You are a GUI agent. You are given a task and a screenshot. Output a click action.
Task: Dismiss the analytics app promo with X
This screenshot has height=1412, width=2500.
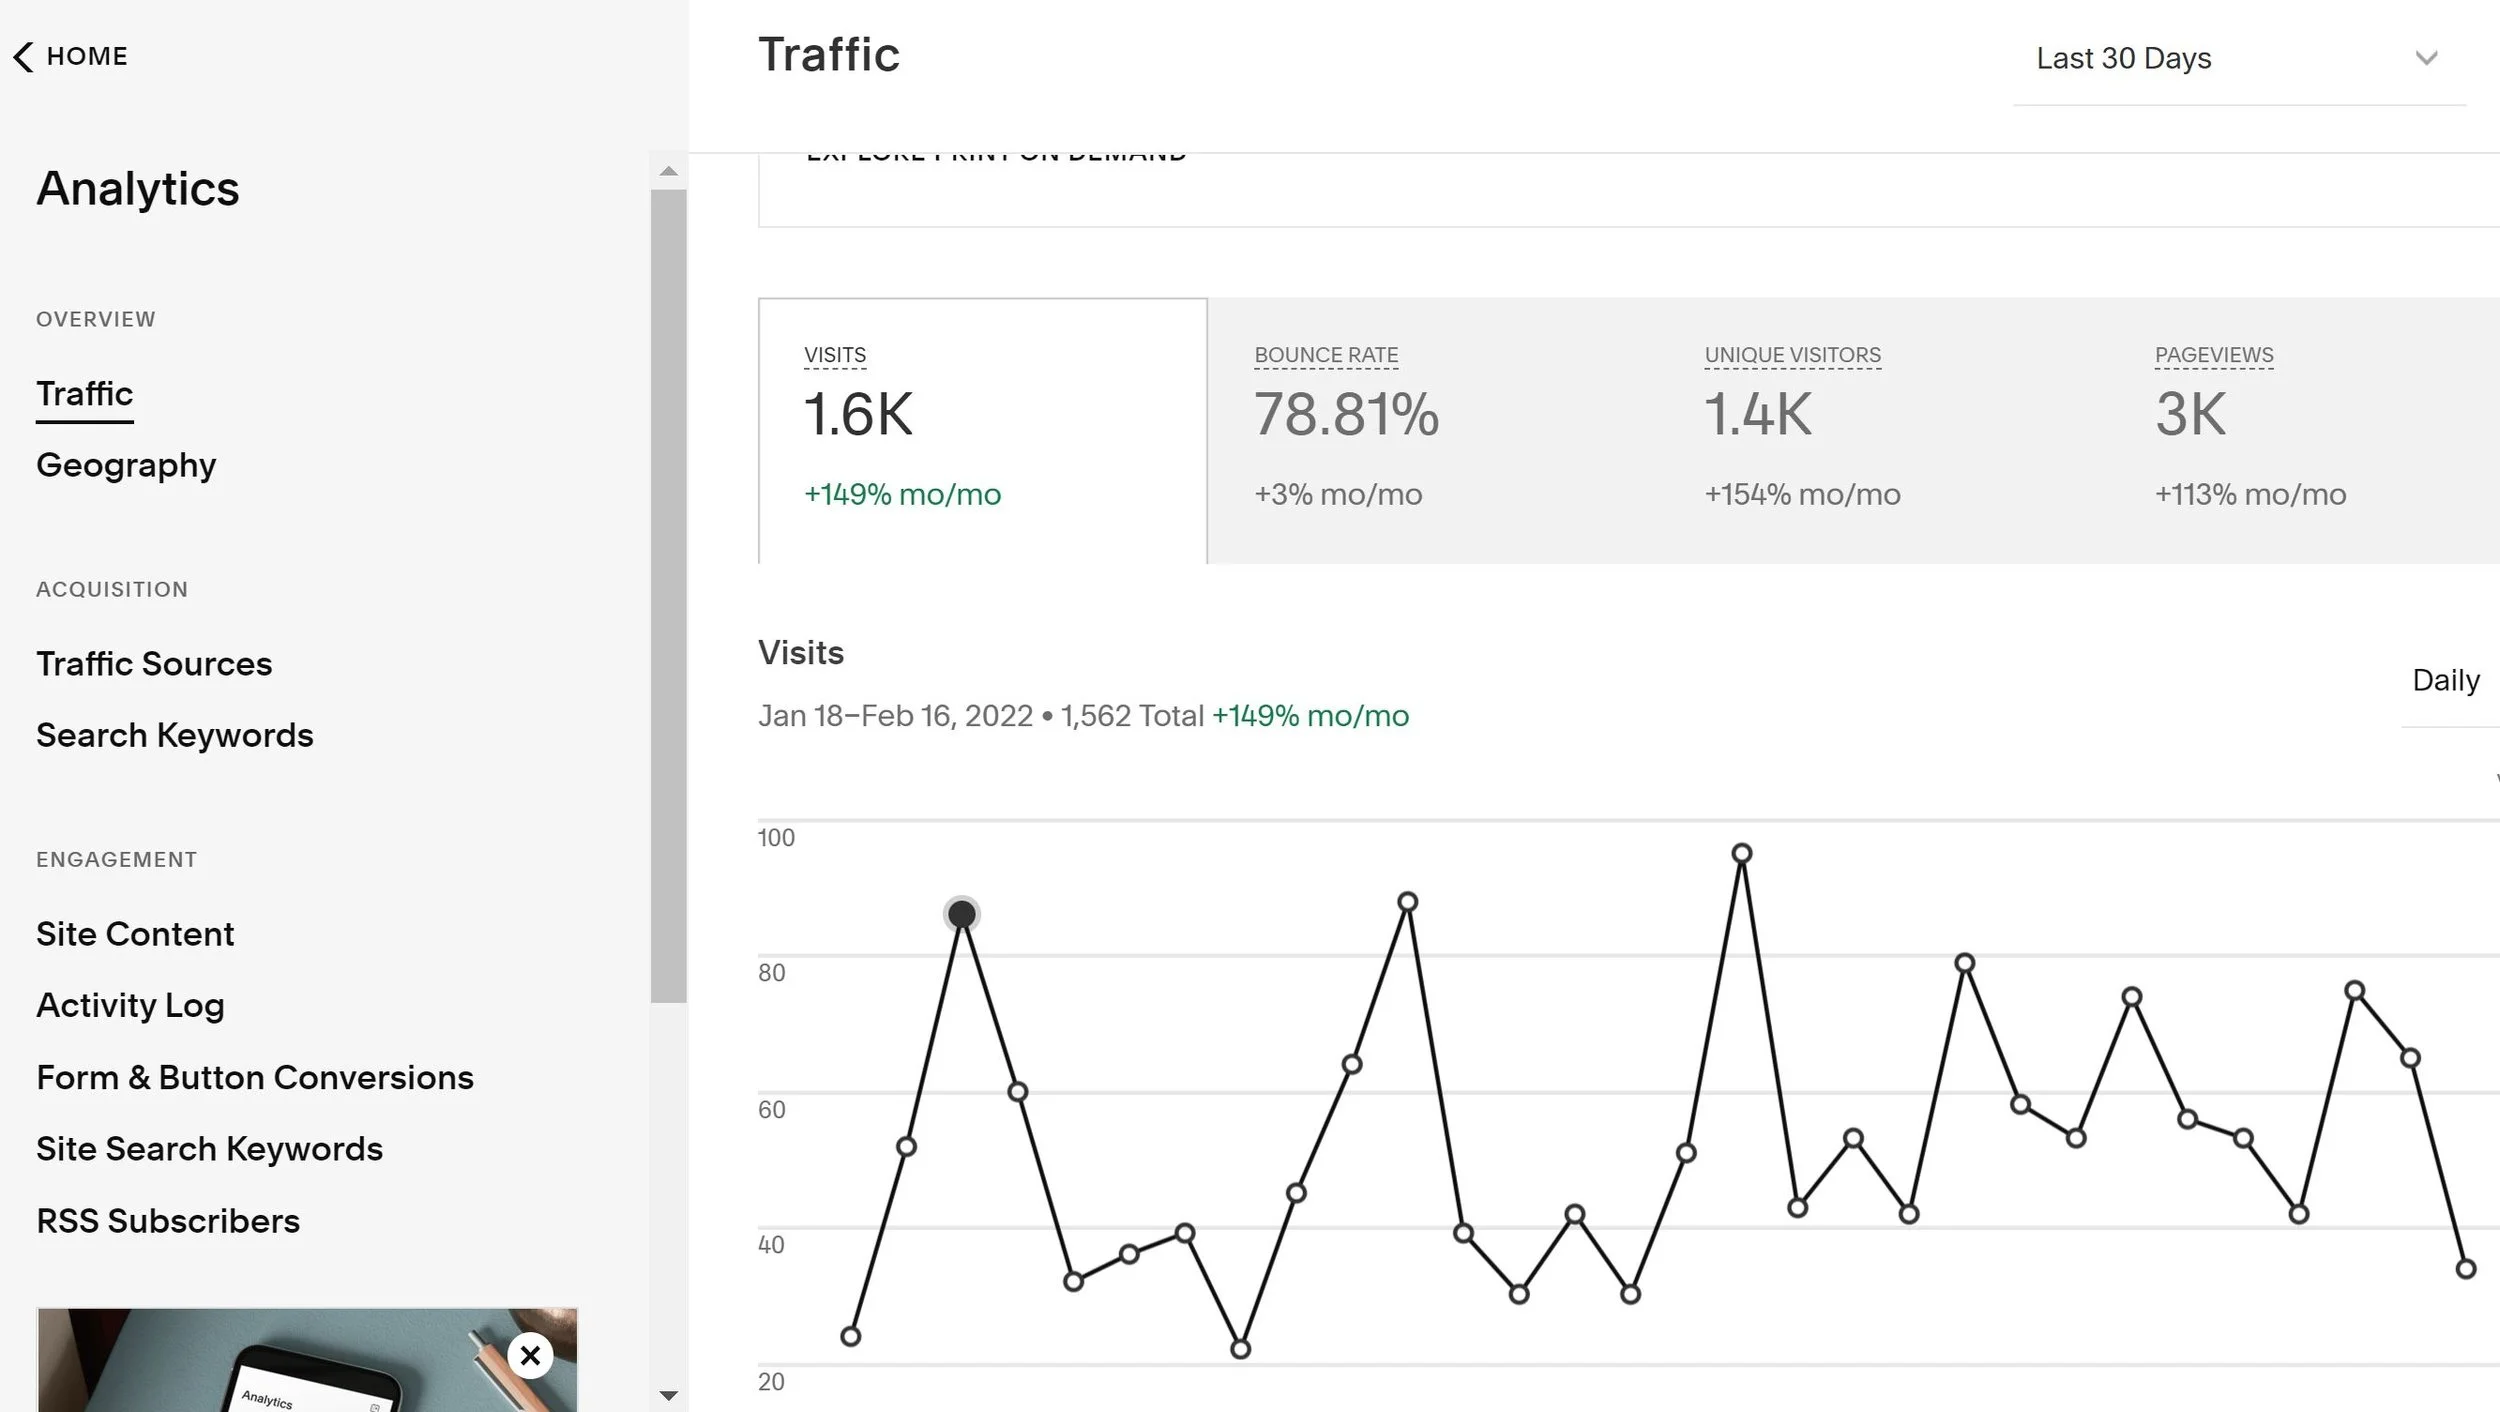(x=530, y=1355)
